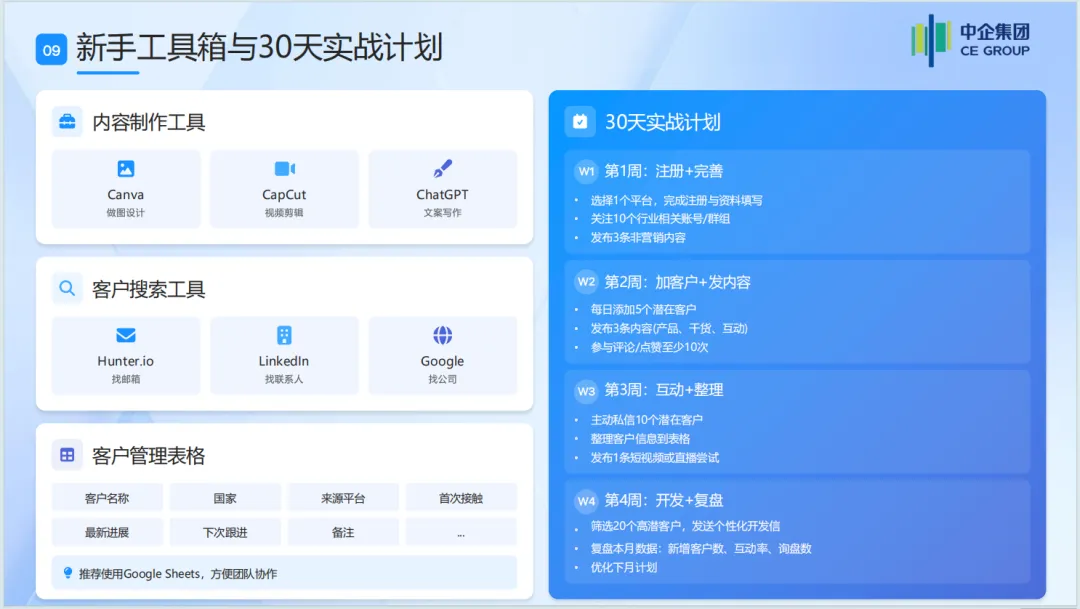This screenshot has height=609, width=1080.
Task: Select the magnifier icon next to 客户搜索工具
Action: (x=67, y=288)
